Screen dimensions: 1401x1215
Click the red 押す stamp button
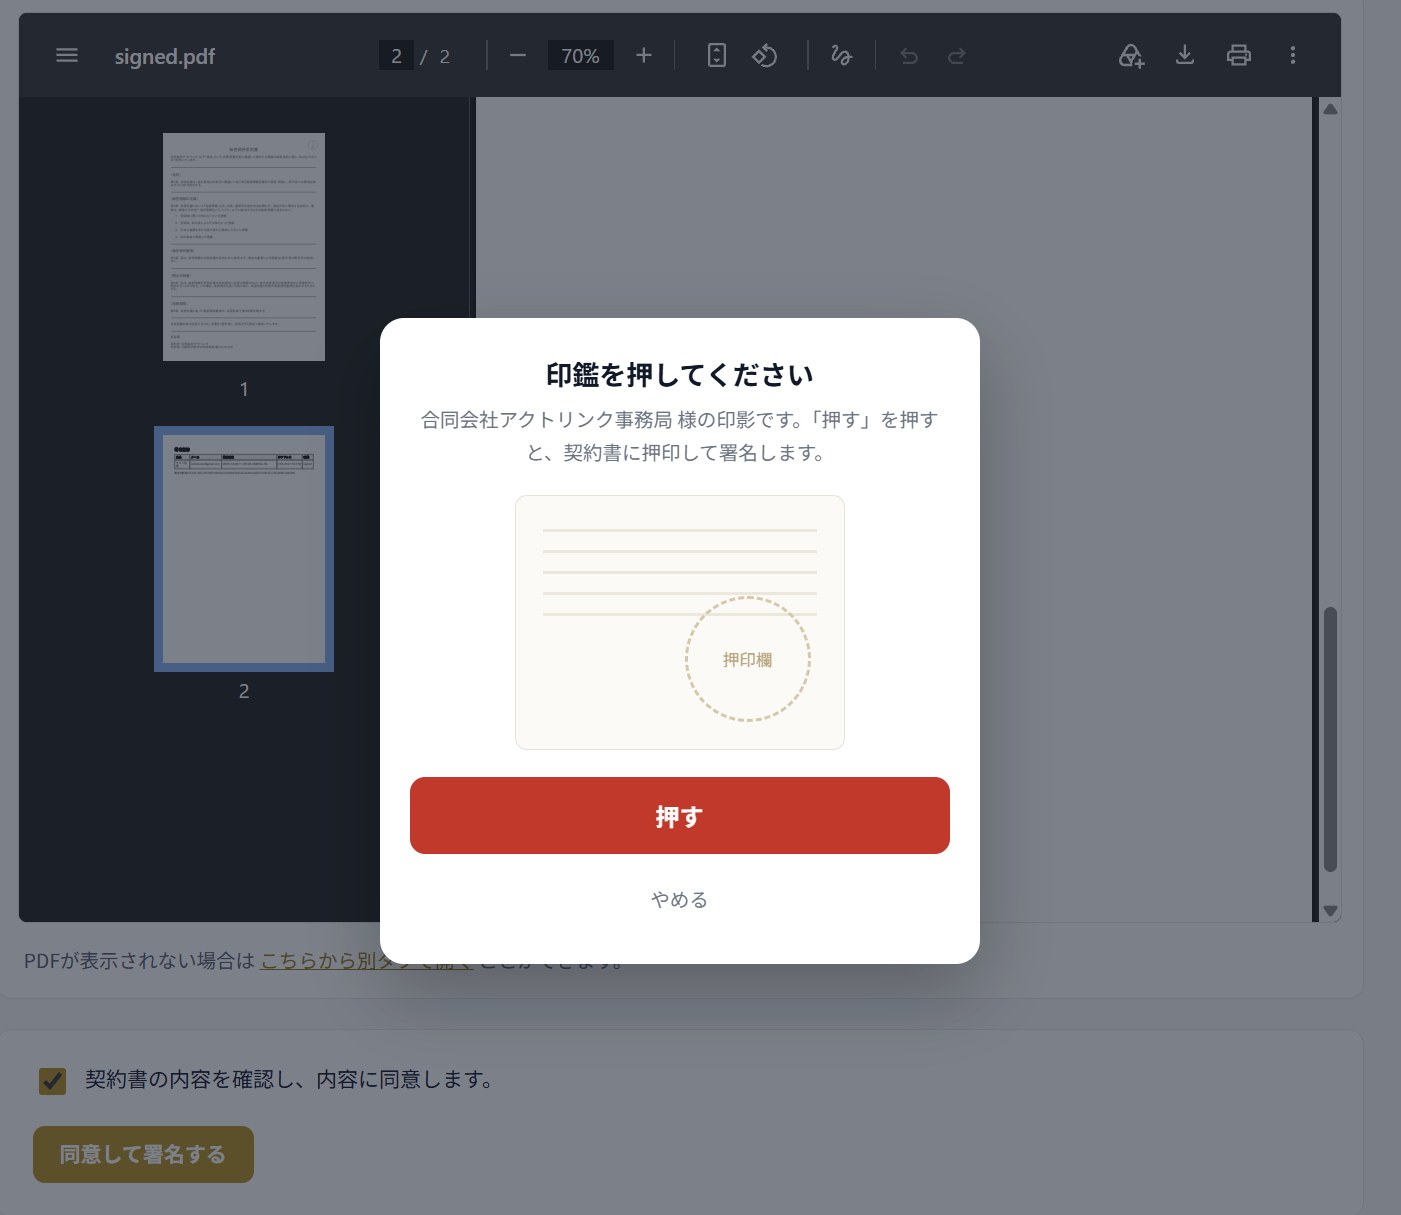coord(680,816)
